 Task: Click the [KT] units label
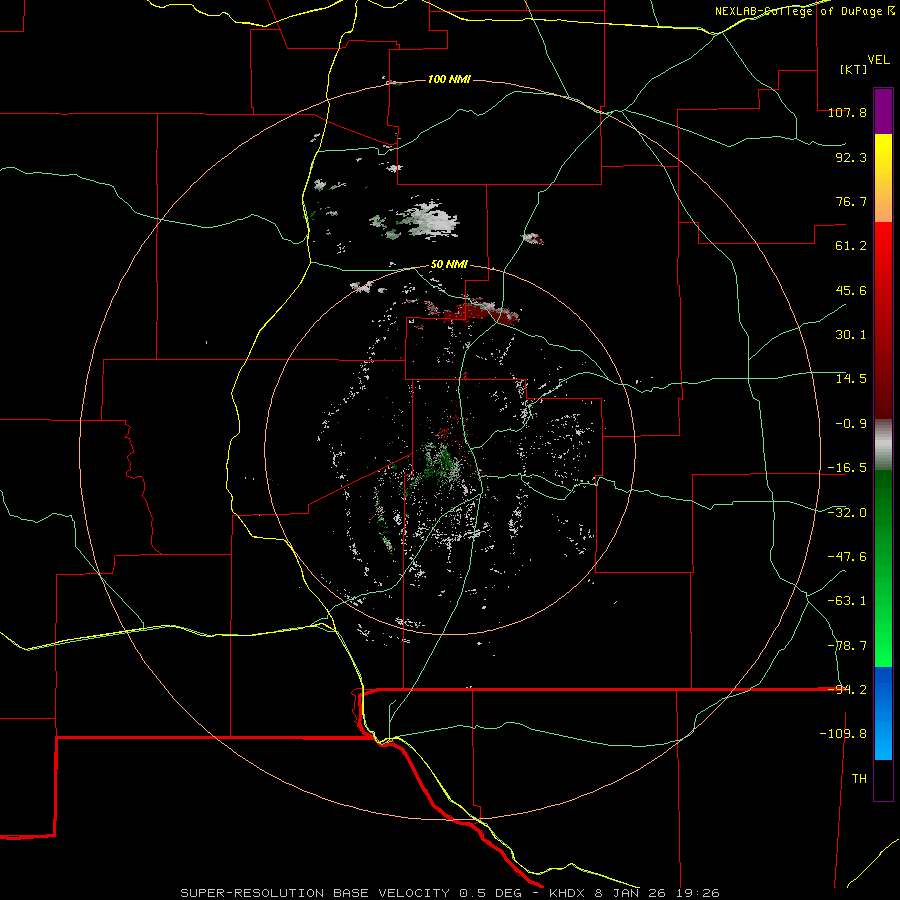[853, 69]
